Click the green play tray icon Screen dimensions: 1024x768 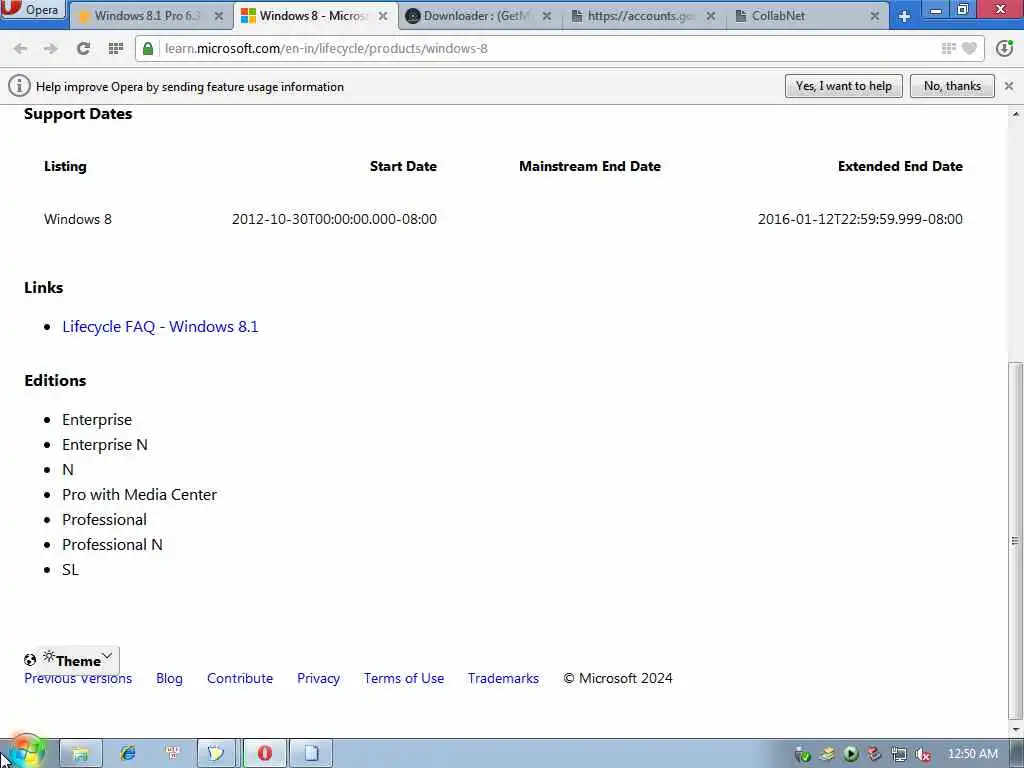tap(850, 754)
